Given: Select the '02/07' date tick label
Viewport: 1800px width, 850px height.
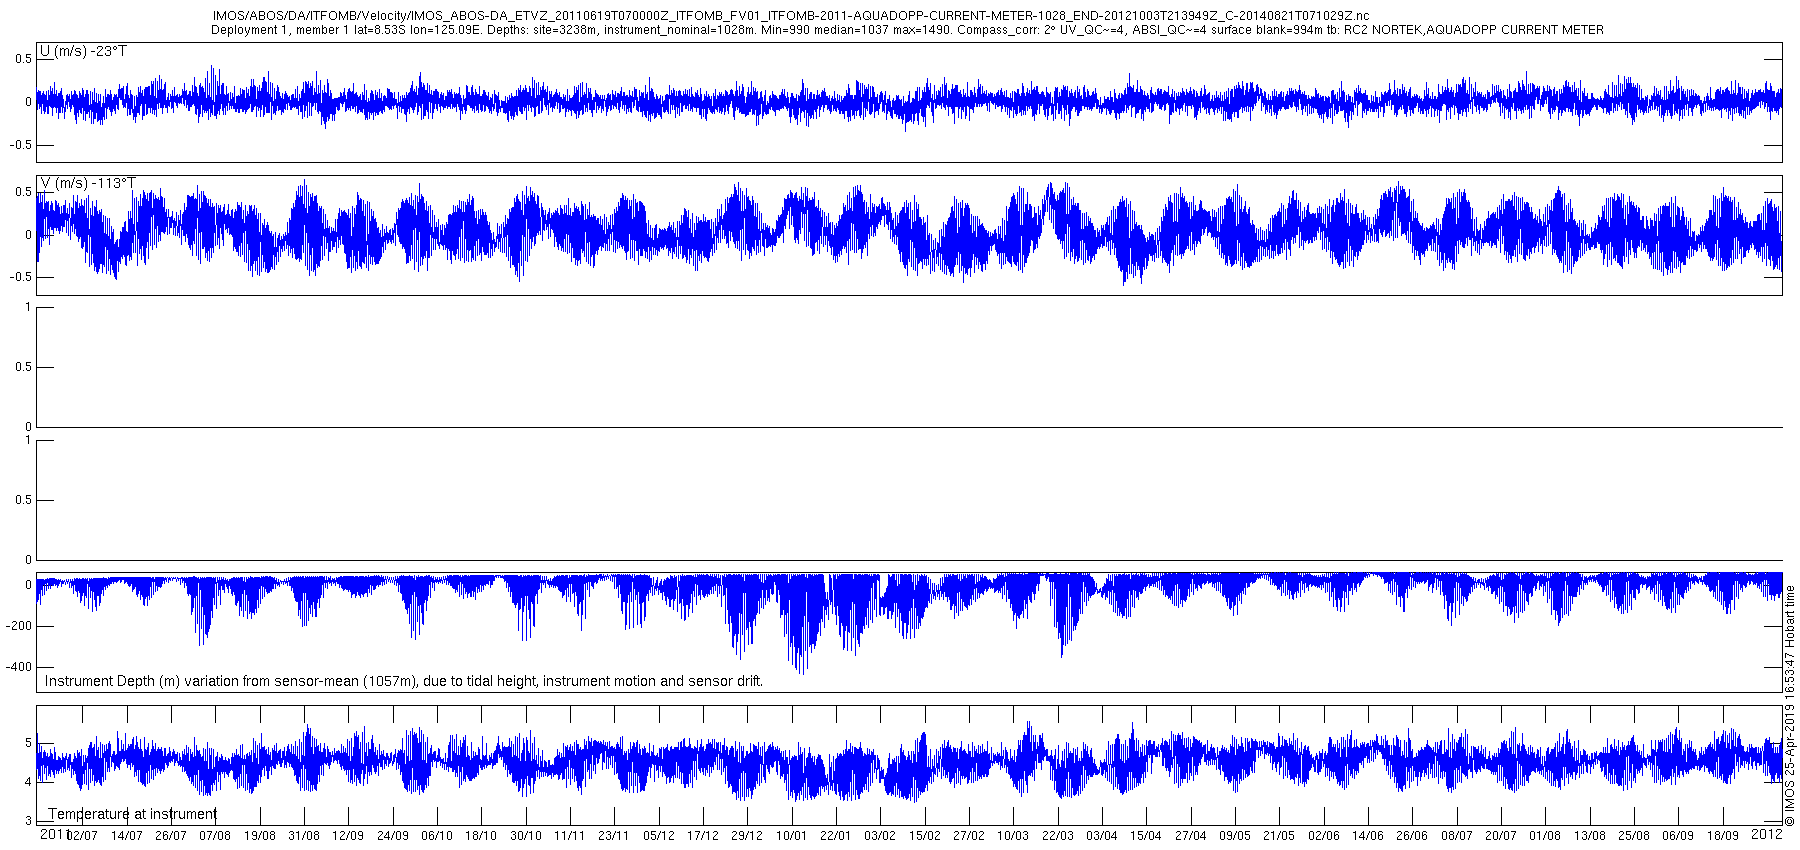Looking at the screenshot, I should (x=82, y=836).
